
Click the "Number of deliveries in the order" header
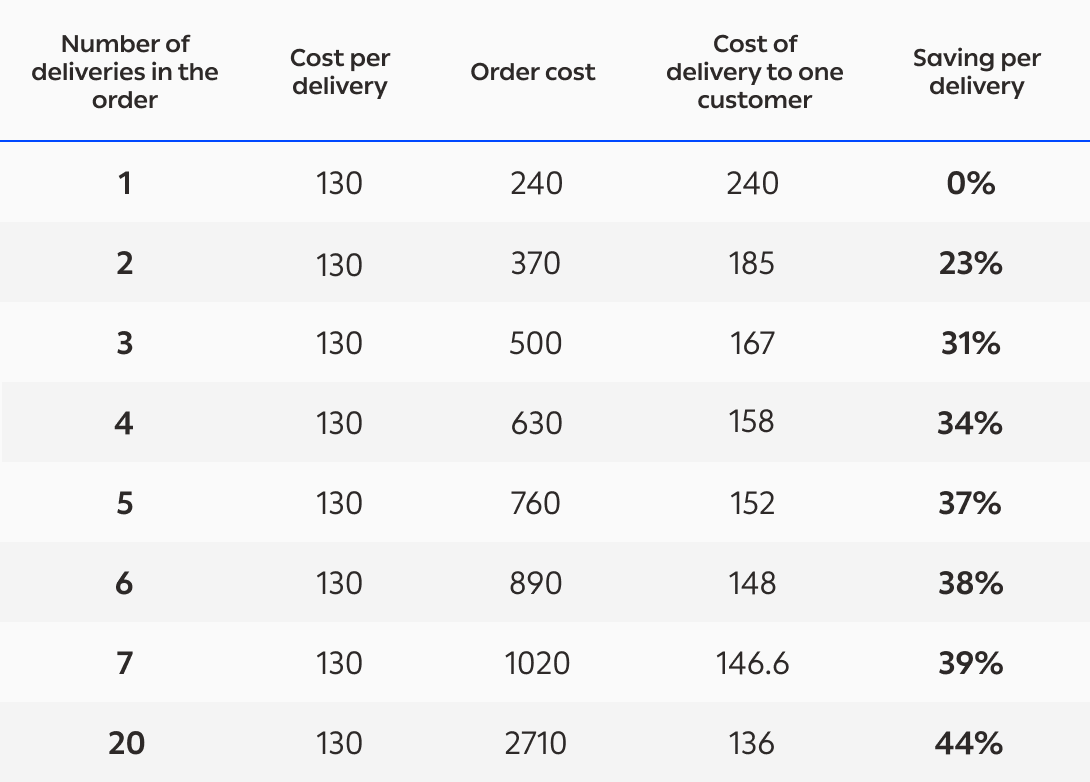[x=125, y=72]
